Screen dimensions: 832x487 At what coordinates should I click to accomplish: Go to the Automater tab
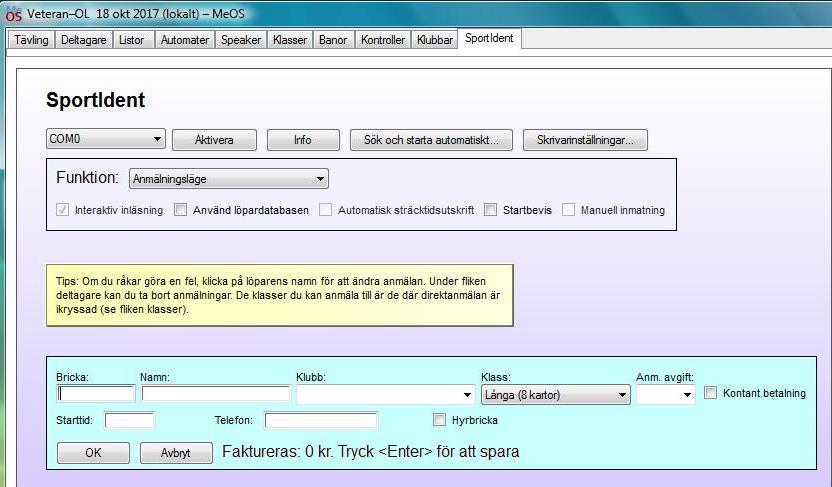(x=185, y=40)
